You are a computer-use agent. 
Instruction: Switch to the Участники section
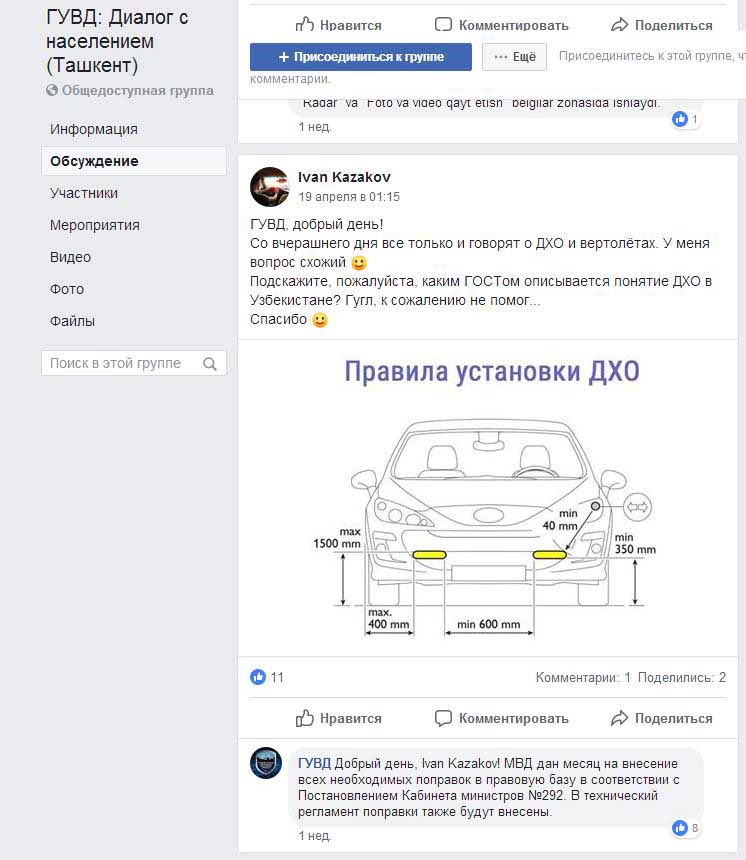[x=84, y=193]
